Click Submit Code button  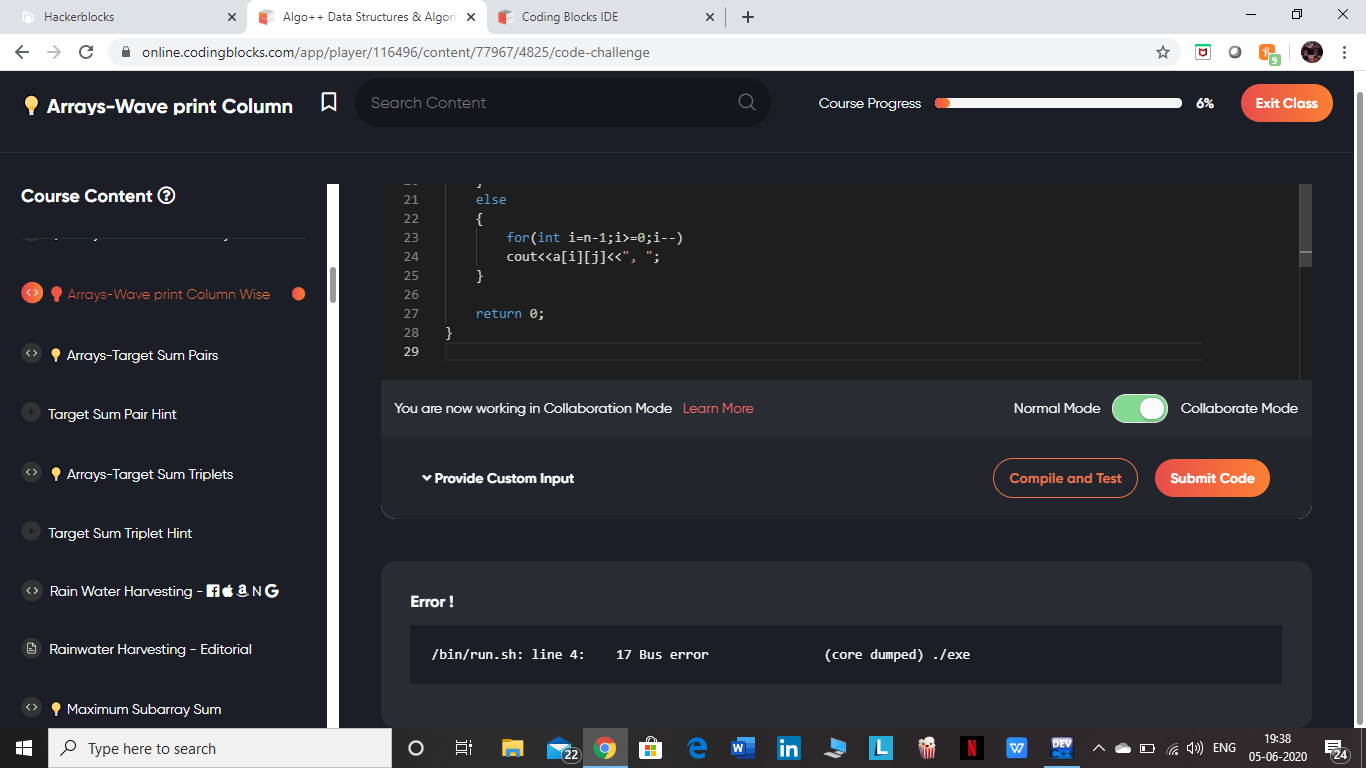click(x=1212, y=478)
